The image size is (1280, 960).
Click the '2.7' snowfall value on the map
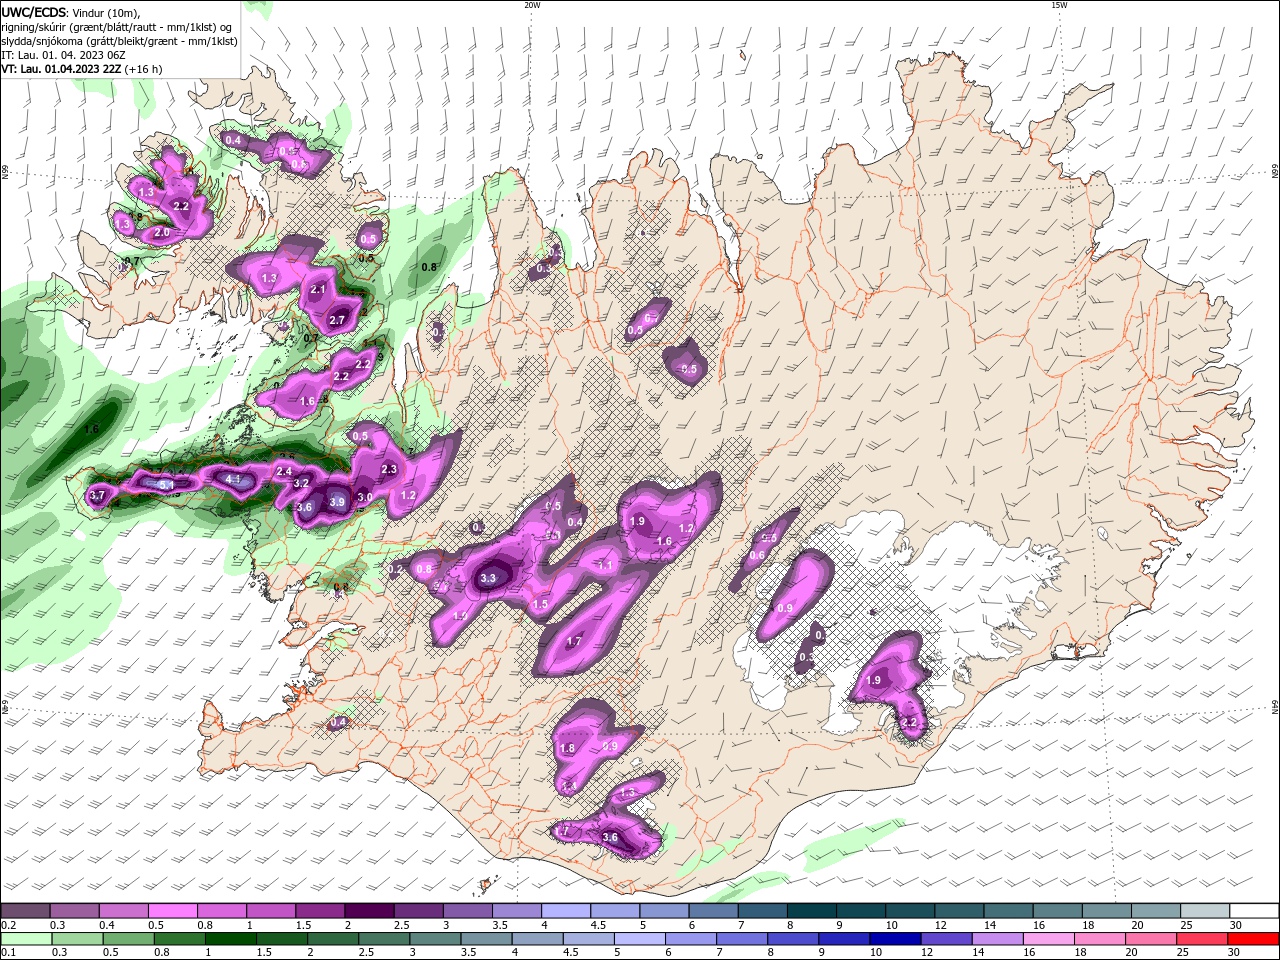coord(337,320)
